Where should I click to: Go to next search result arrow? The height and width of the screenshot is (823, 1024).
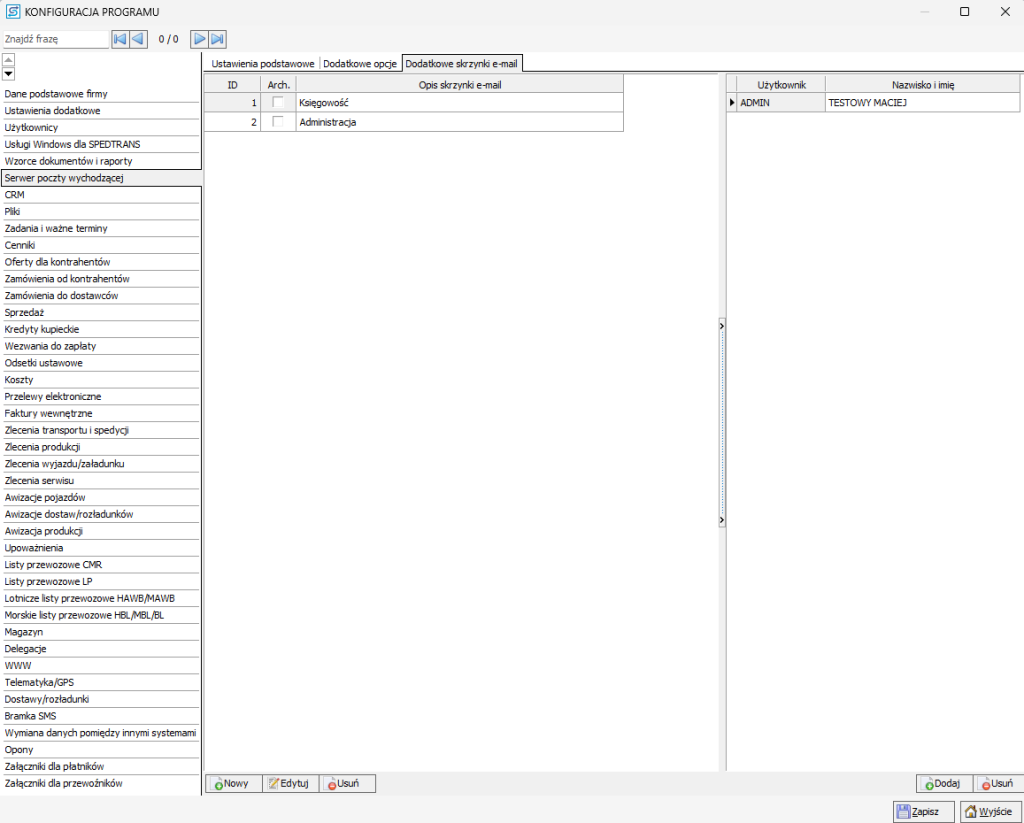pos(200,39)
